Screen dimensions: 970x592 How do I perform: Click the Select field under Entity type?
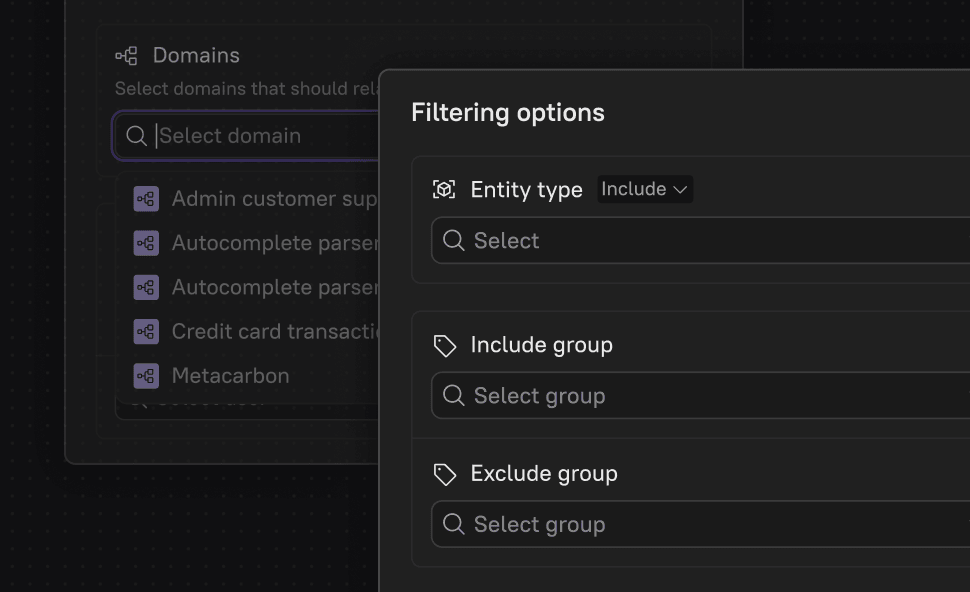pos(600,240)
